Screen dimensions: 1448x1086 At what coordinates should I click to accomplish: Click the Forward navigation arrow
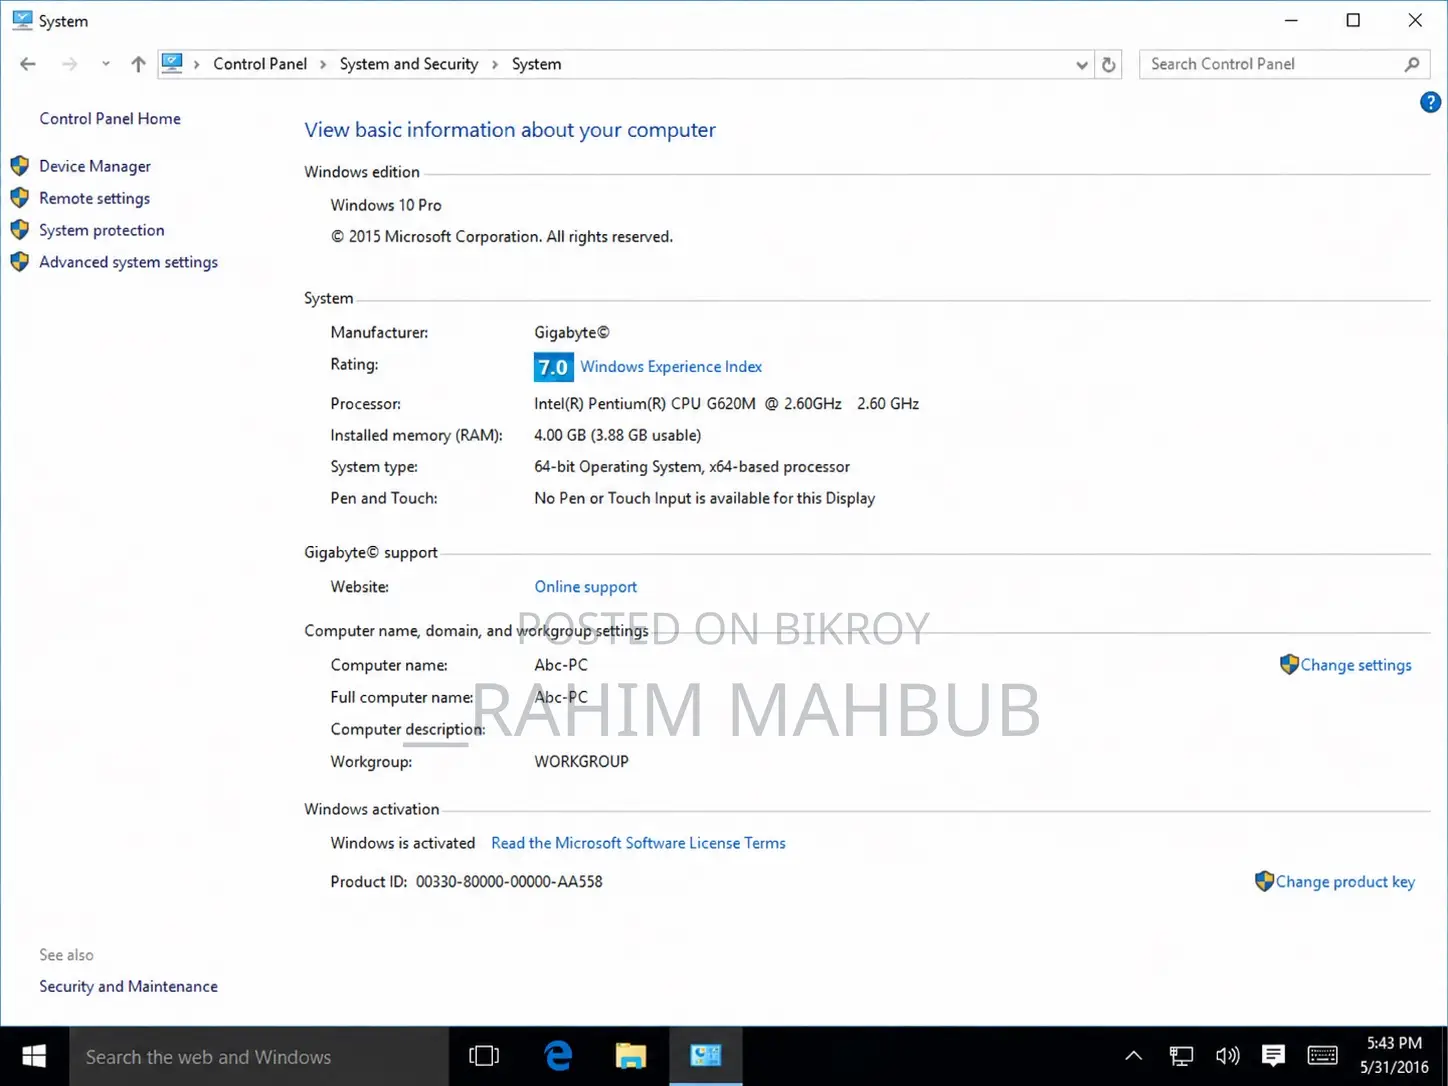[69, 64]
